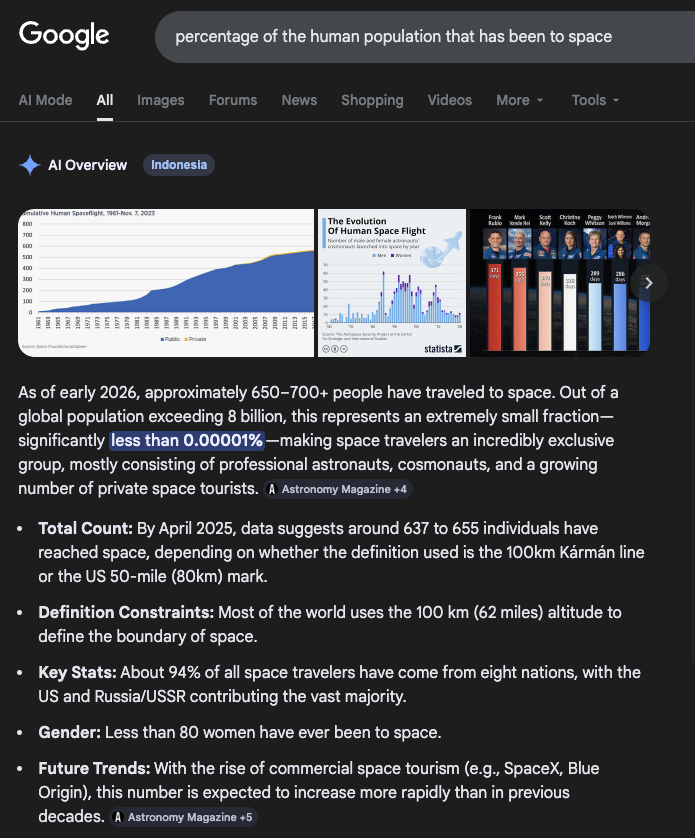Screen dimensions: 695x838
Task: Click the Indonesia location chip
Action: pos(179,165)
